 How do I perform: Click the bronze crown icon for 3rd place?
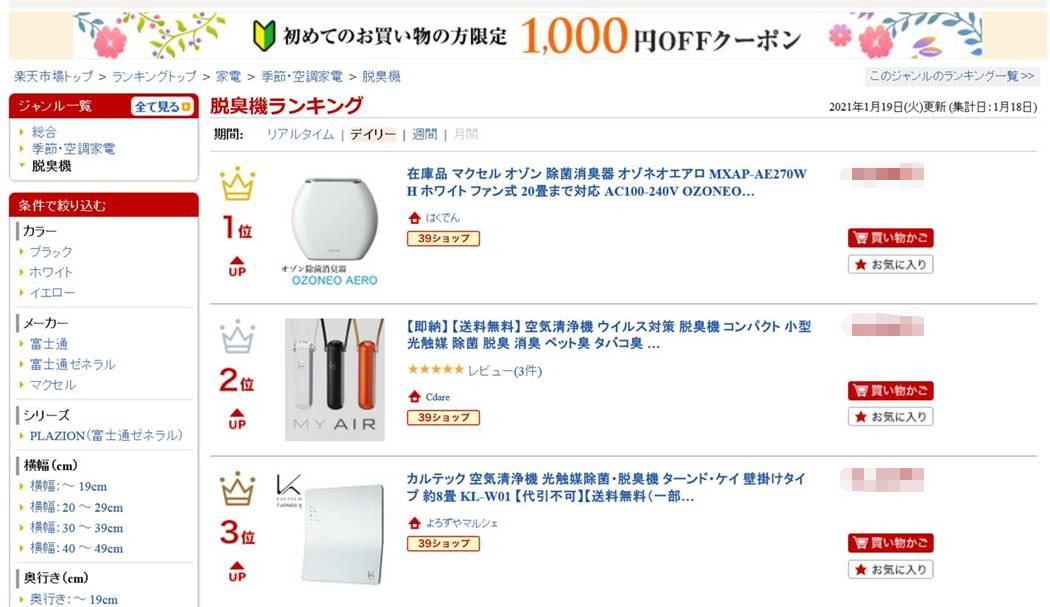(x=237, y=489)
